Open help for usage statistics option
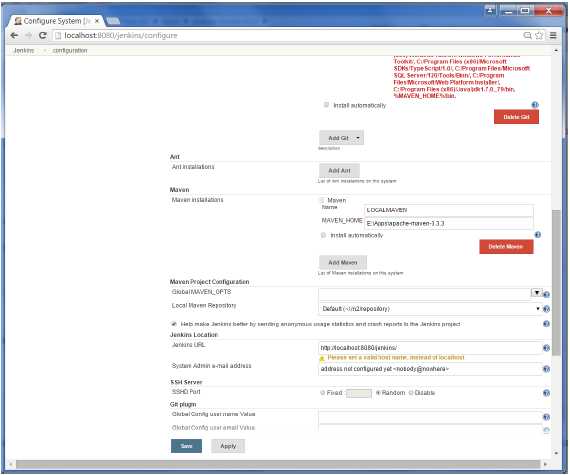The height and width of the screenshot is (475, 570). point(546,324)
